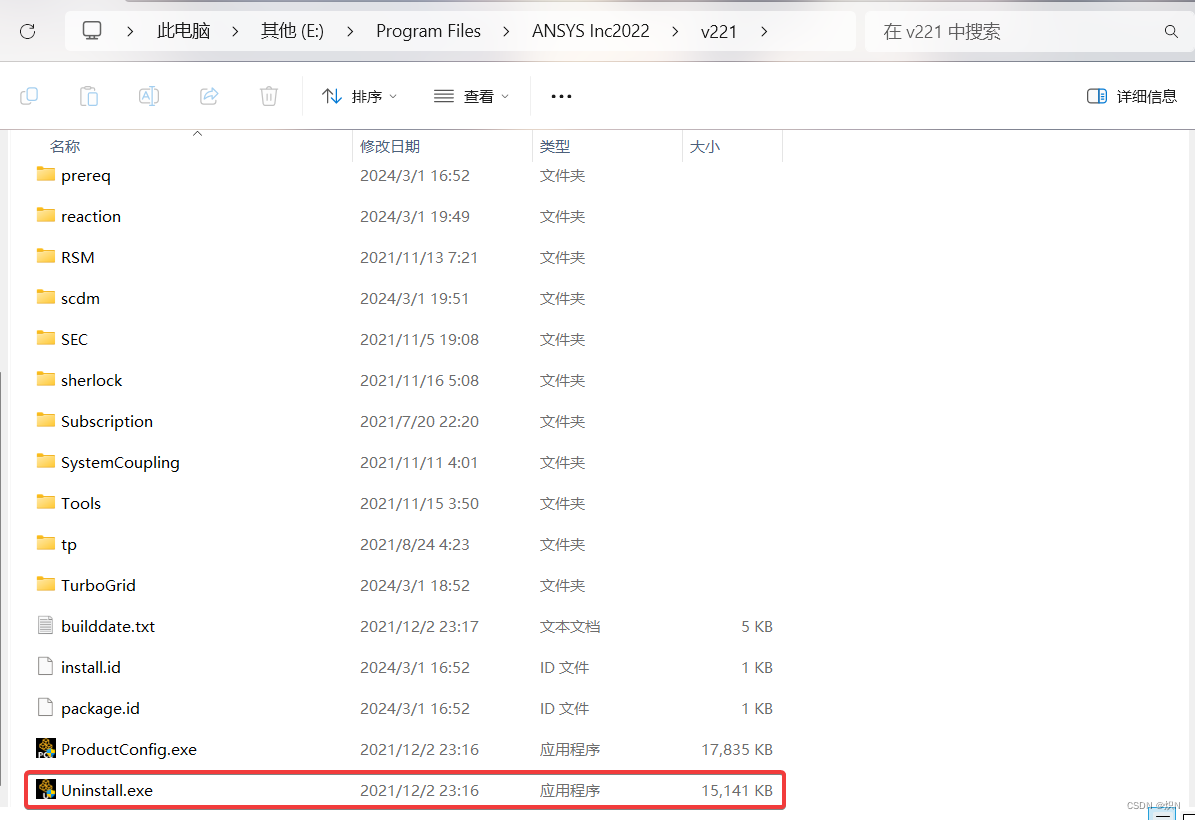Click the 15,141 KB size value
Image resolution: width=1195 pixels, height=820 pixels.
pyautogui.click(x=737, y=790)
